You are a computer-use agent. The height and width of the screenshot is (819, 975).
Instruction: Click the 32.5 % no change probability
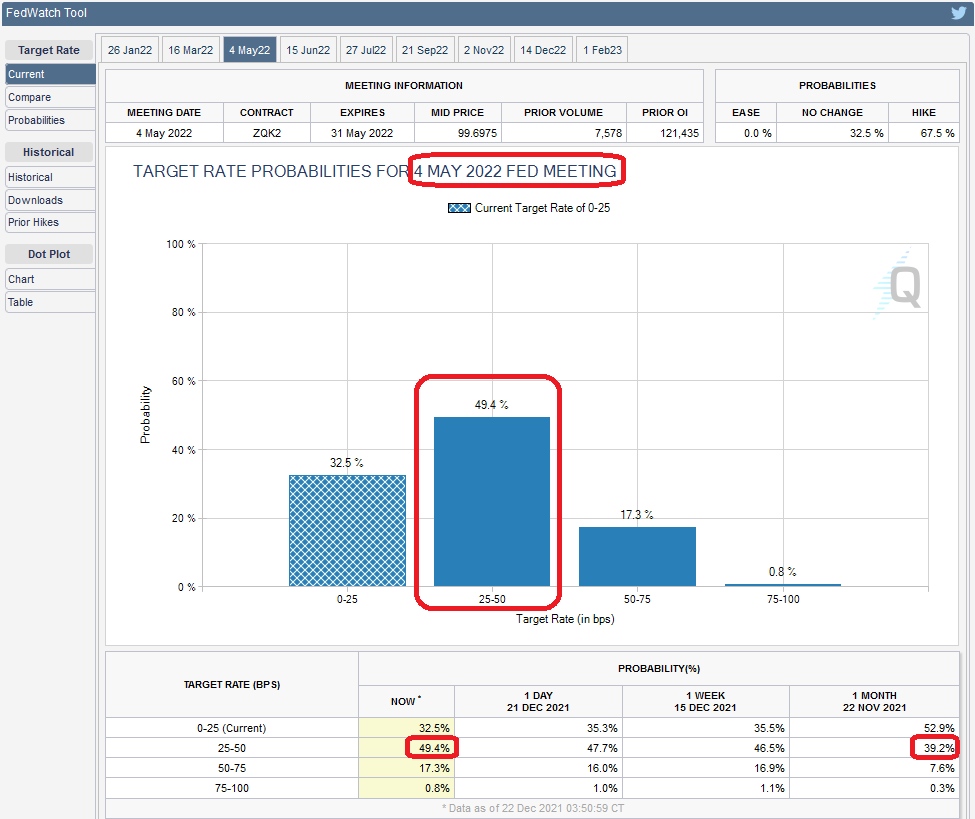[x=867, y=133]
